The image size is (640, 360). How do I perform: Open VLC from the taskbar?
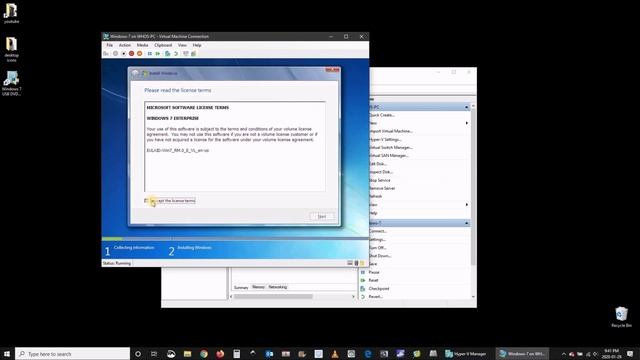click(x=335, y=353)
